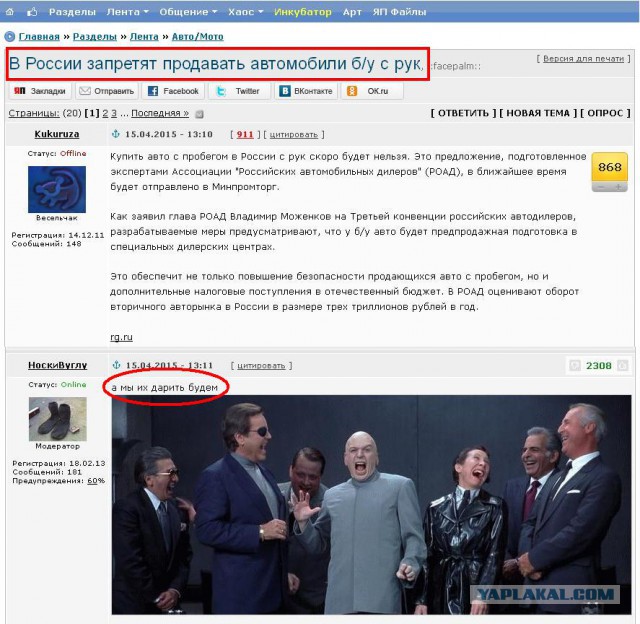Open the Разделы menu item
Image resolution: width=640 pixels, height=624 pixels.
click(72, 12)
